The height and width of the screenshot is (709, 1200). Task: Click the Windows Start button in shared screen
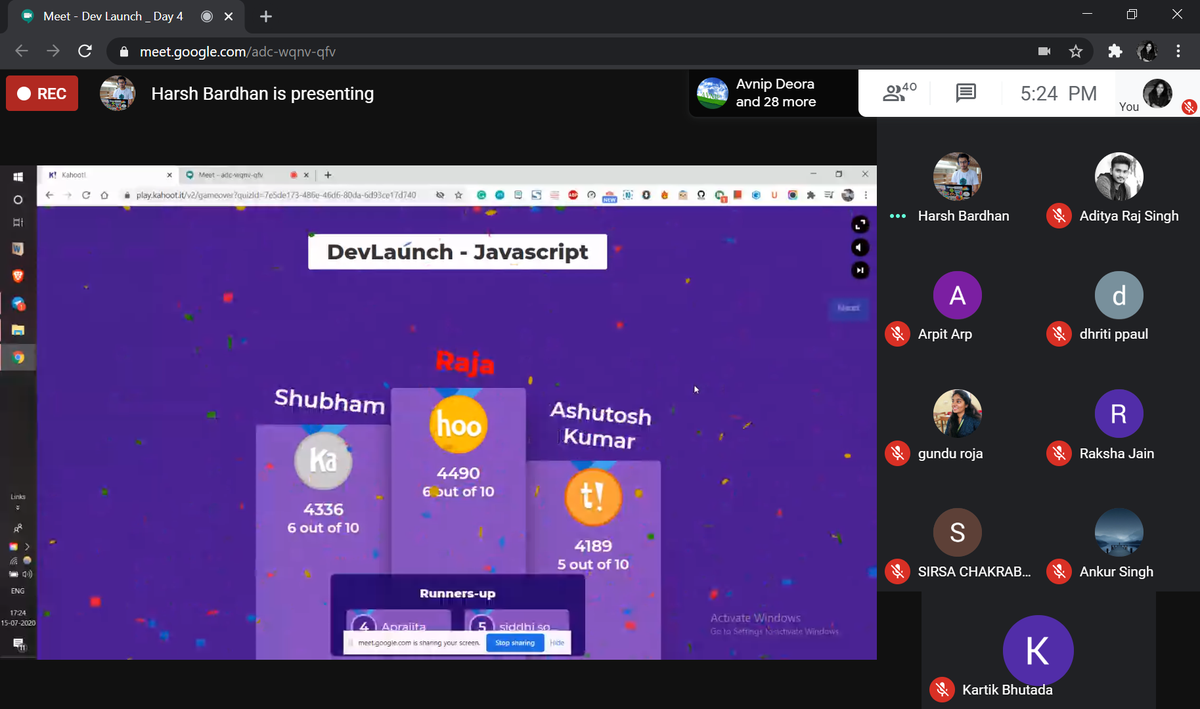click(18, 177)
